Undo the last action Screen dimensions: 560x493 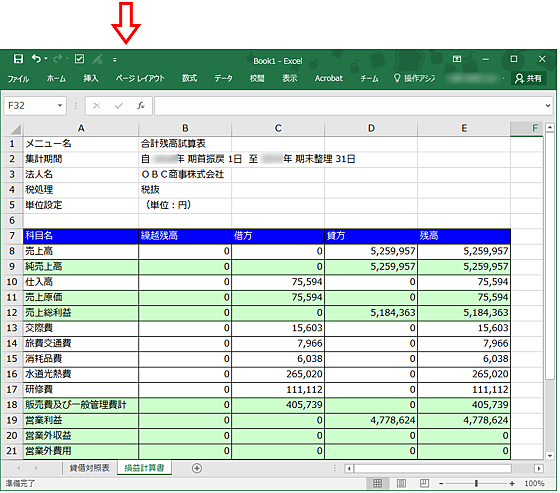pyautogui.click(x=36, y=58)
